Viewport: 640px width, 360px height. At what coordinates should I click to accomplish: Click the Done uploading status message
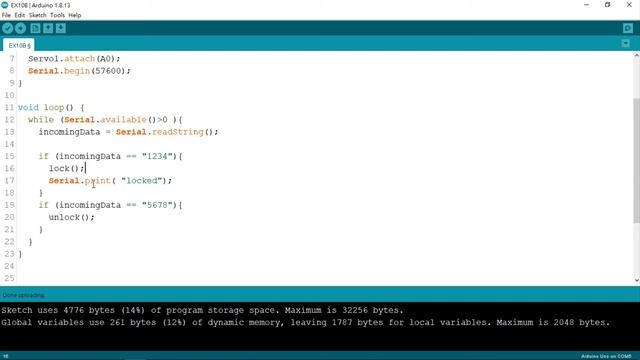(23, 295)
